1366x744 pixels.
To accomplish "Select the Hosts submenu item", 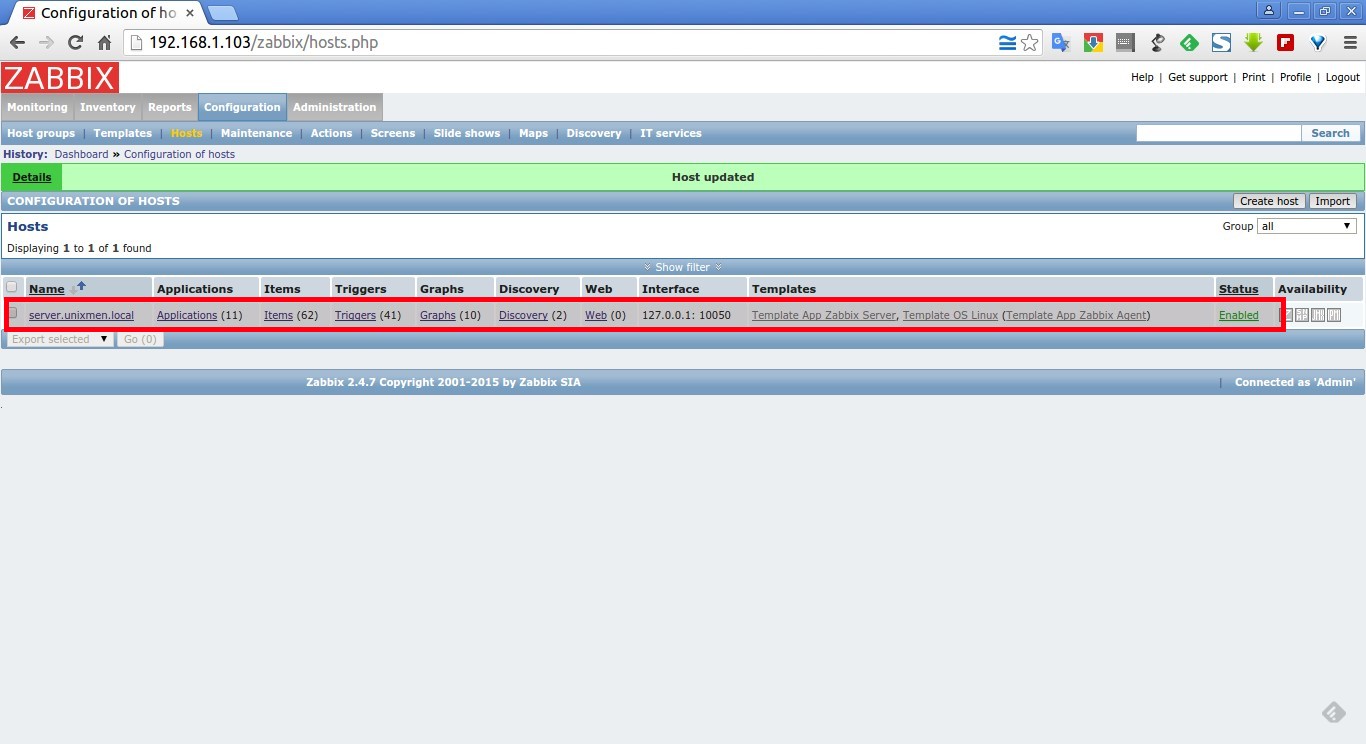I will pos(186,133).
